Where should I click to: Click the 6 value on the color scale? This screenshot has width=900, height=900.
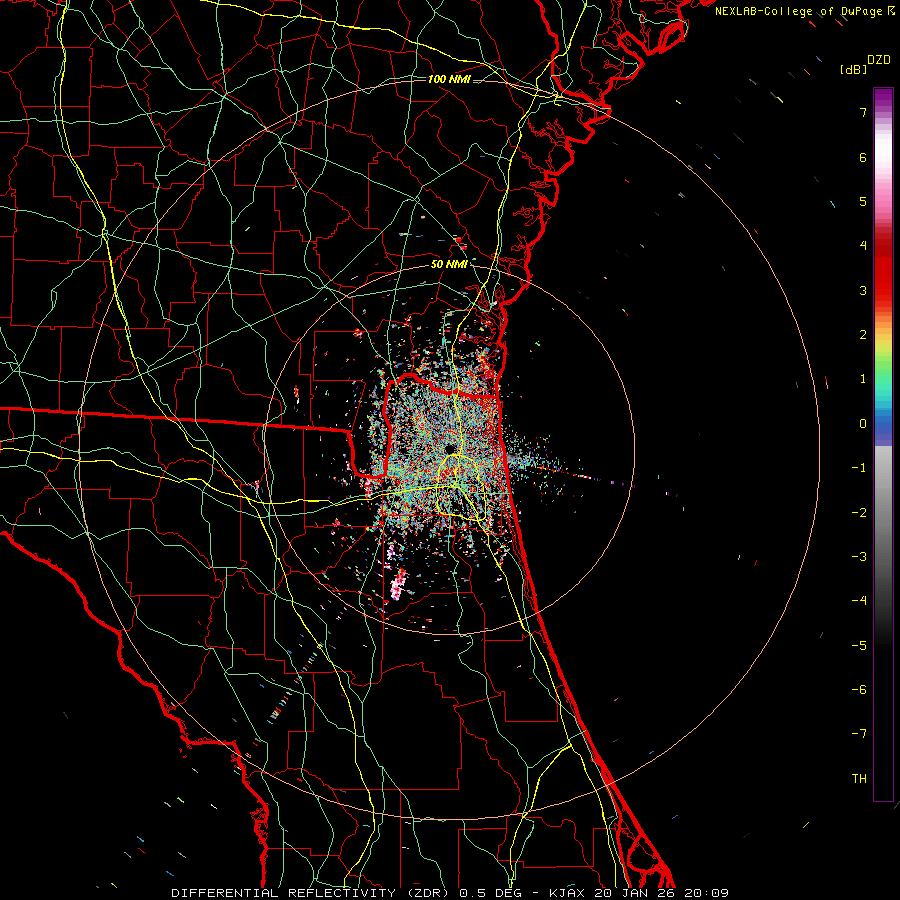click(863, 157)
